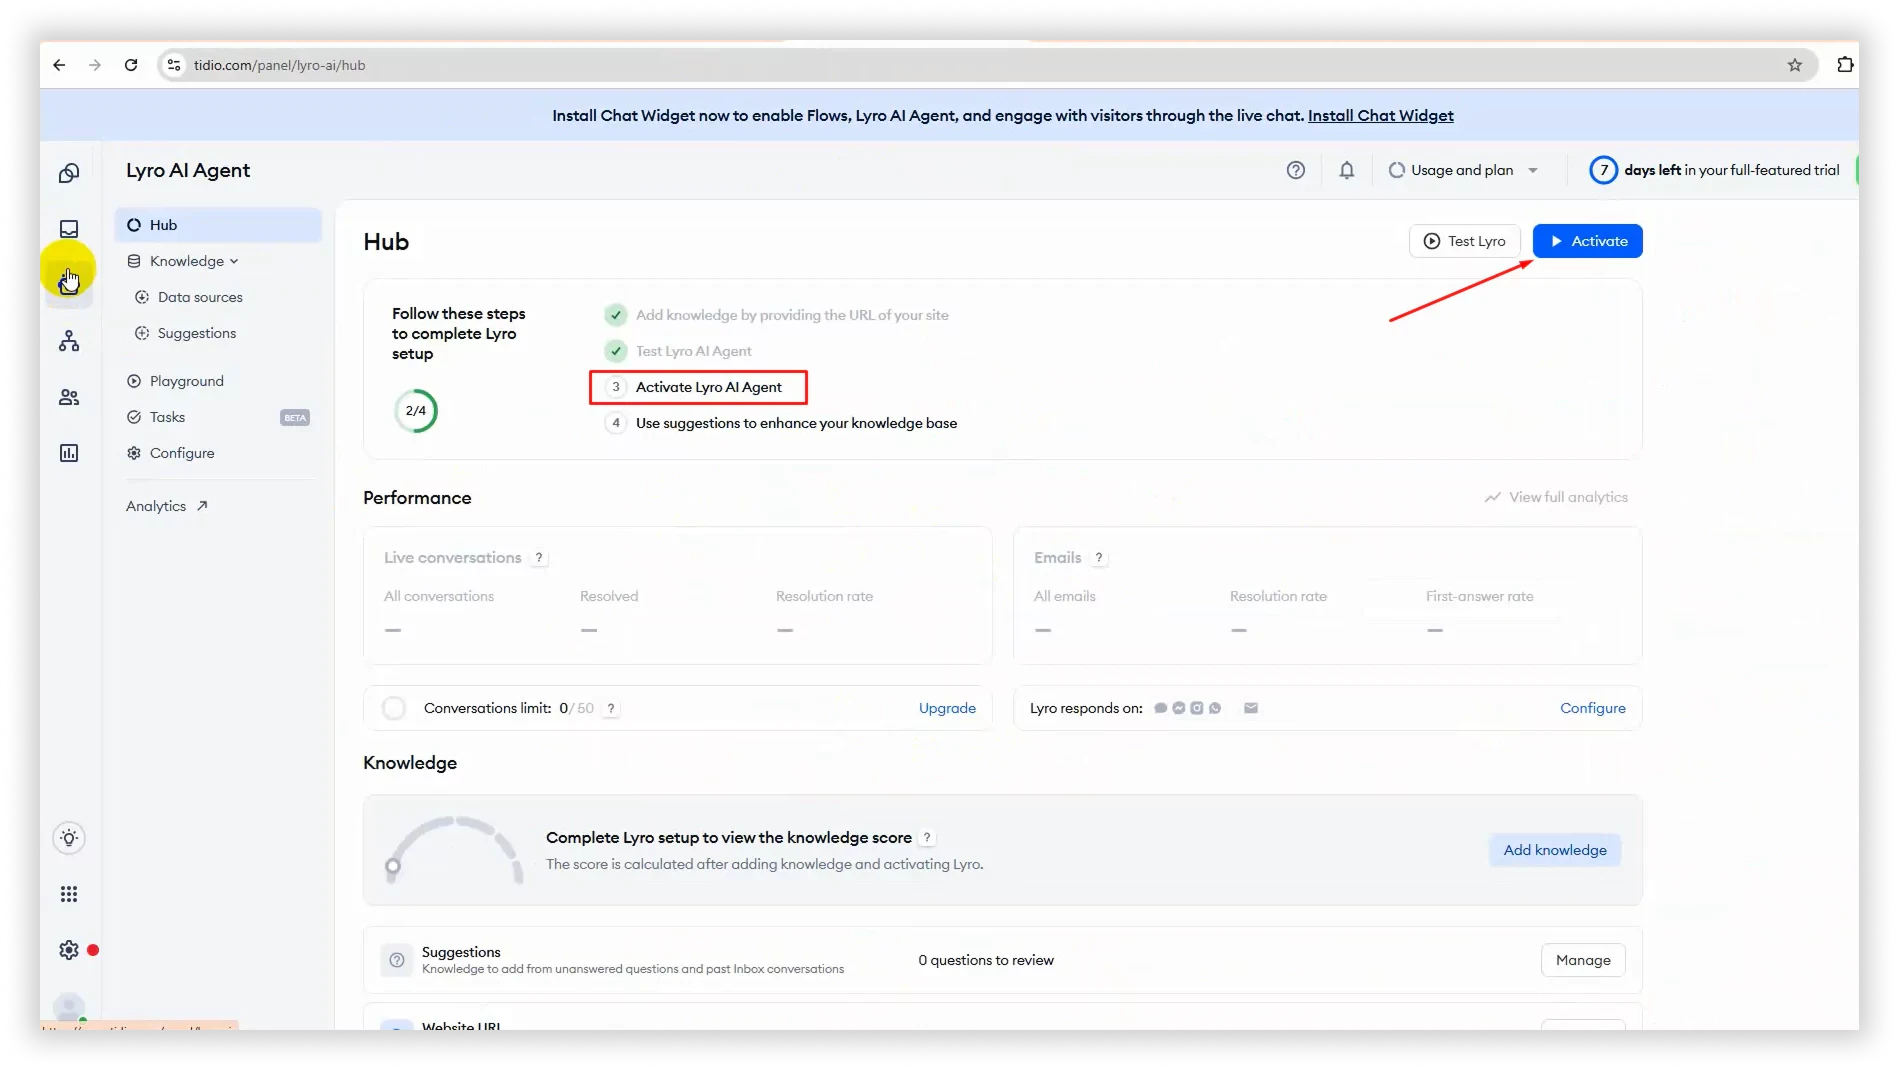Click the Activate button
Viewport: 1899px width, 1070px height.
coord(1587,241)
